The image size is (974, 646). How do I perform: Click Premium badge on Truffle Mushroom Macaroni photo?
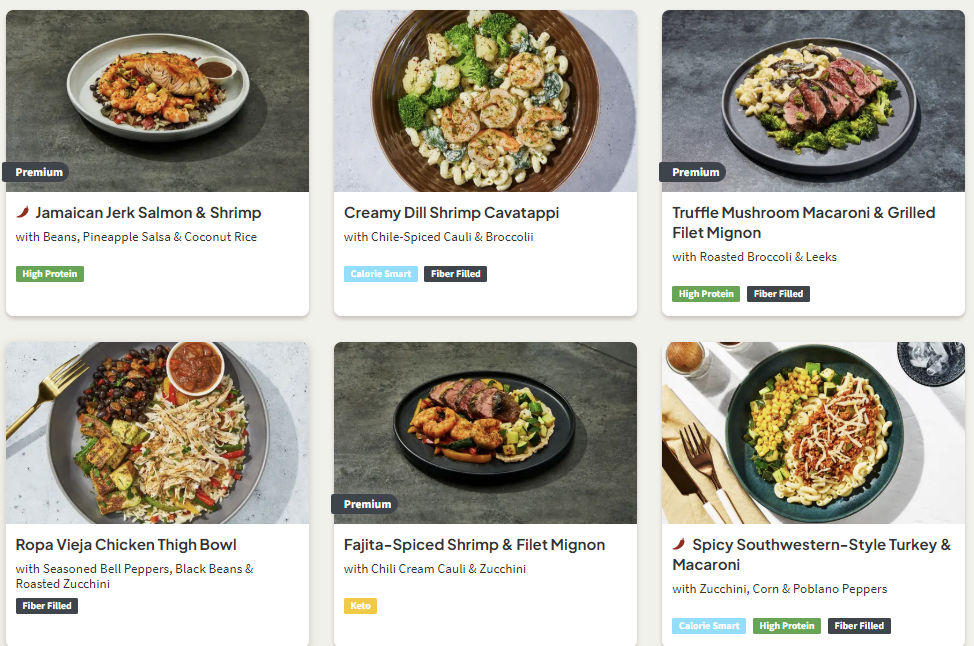695,172
